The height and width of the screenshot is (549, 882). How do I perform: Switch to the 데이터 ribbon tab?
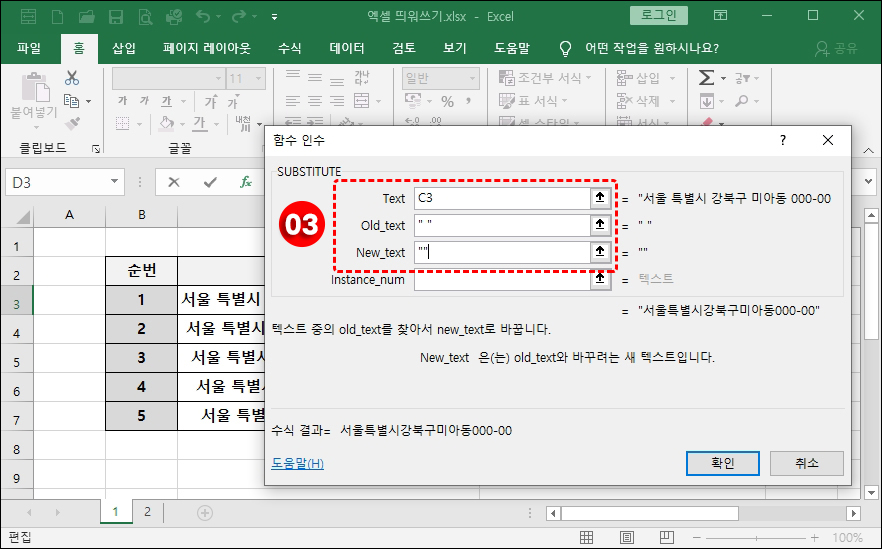[346, 48]
